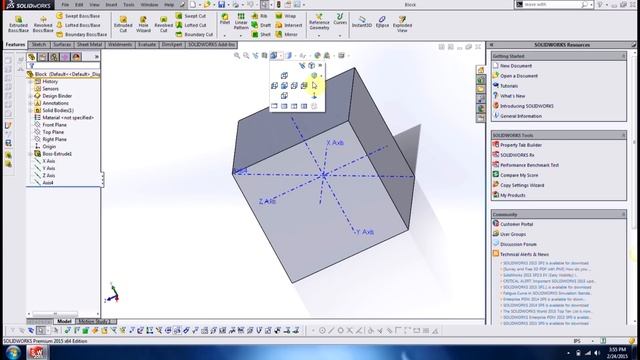Select the Shell feature tool
The image size is (640, 360).
pos(261,34)
